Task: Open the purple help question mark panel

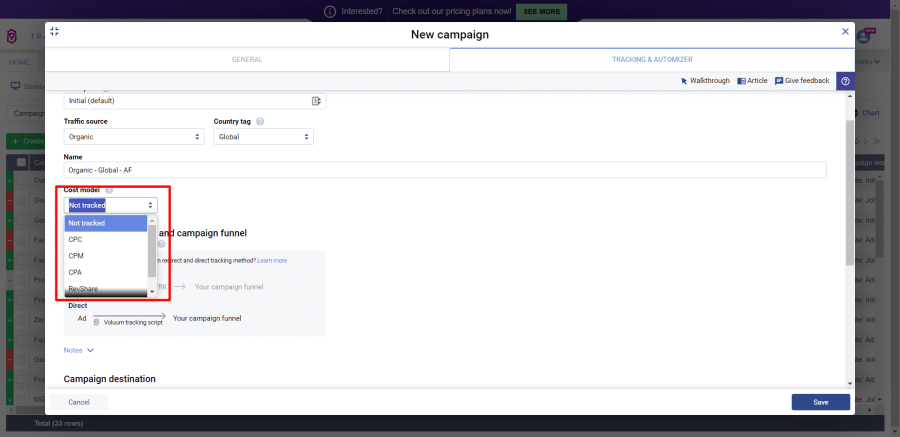Action: click(x=845, y=81)
